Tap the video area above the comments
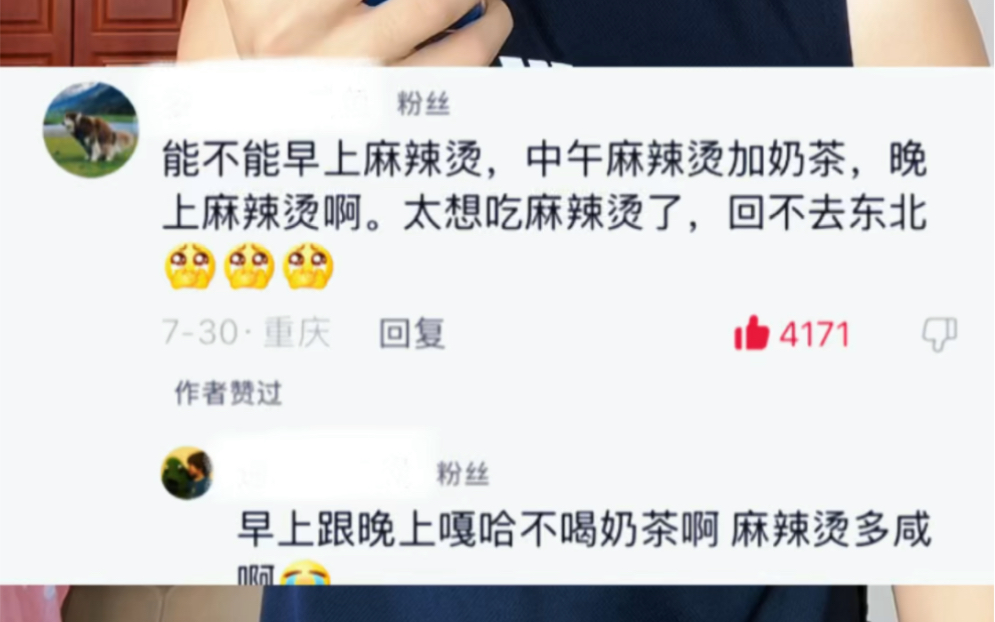 click(x=498, y=33)
